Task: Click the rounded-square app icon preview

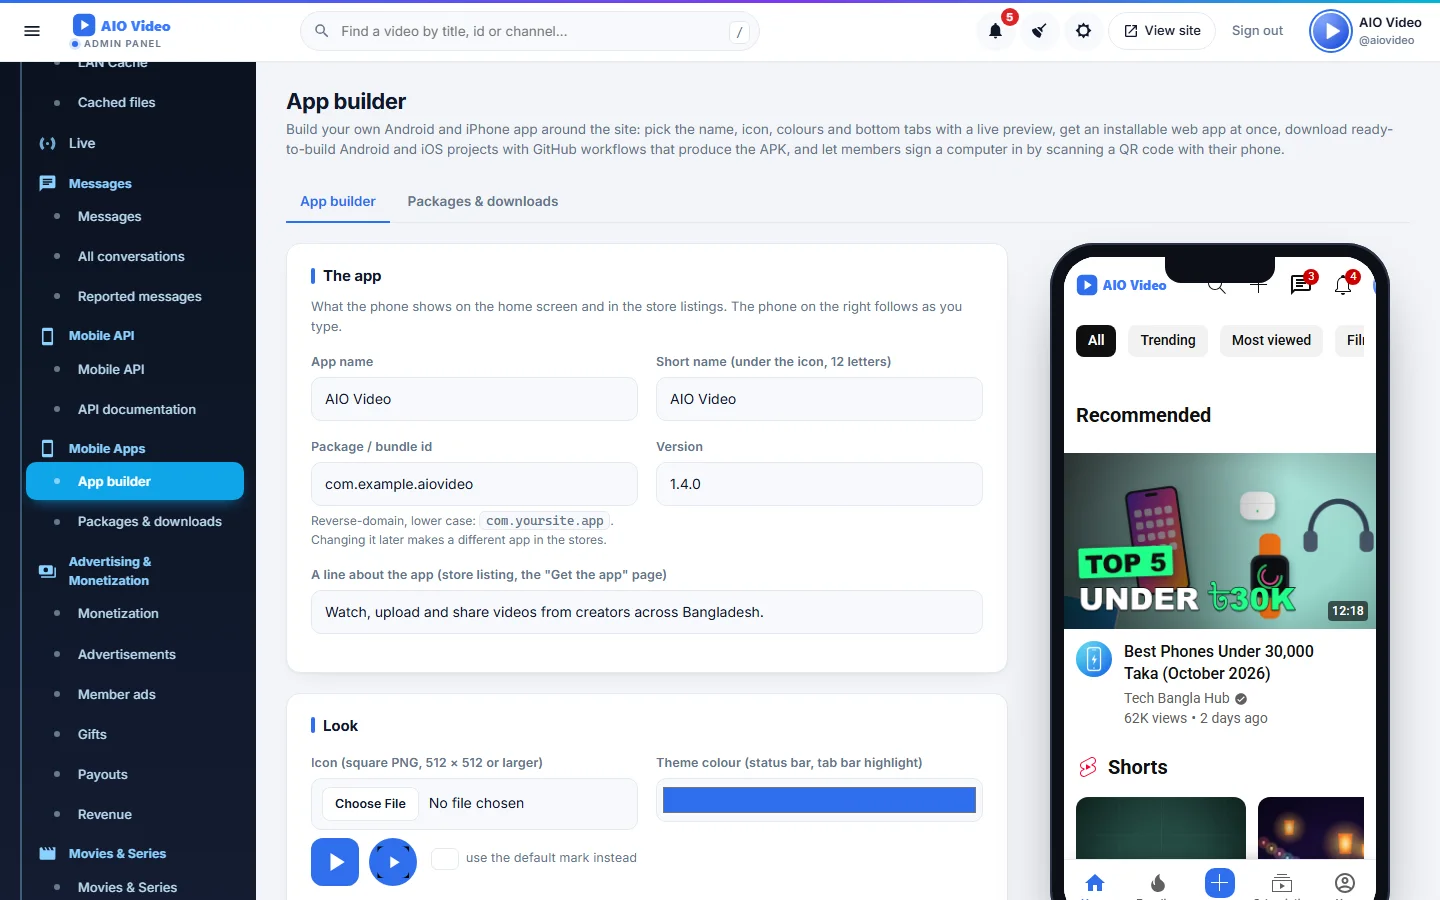Action: click(335, 862)
